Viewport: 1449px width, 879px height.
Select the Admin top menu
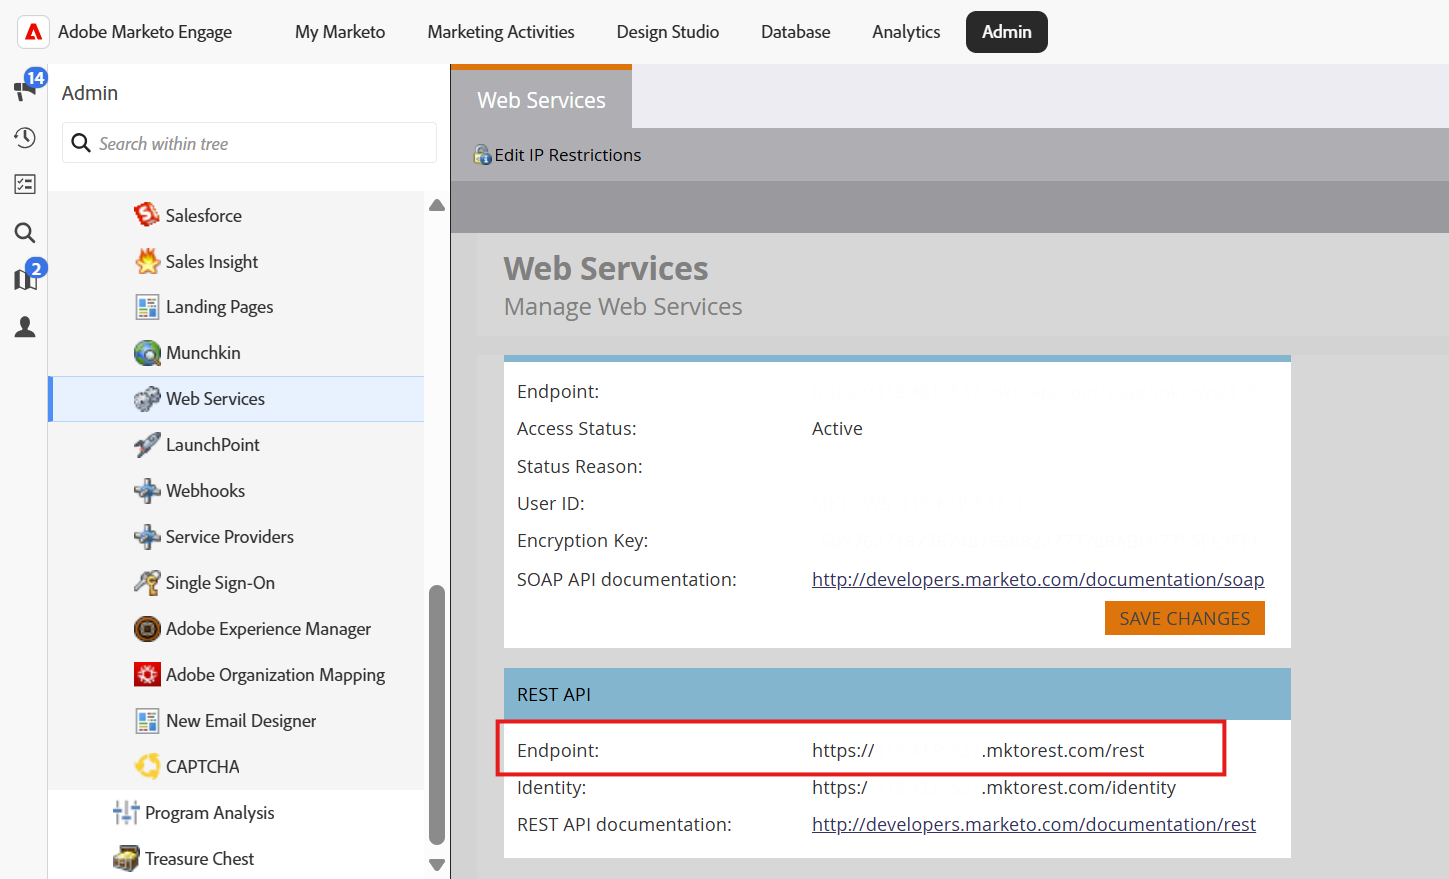(x=1007, y=32)
